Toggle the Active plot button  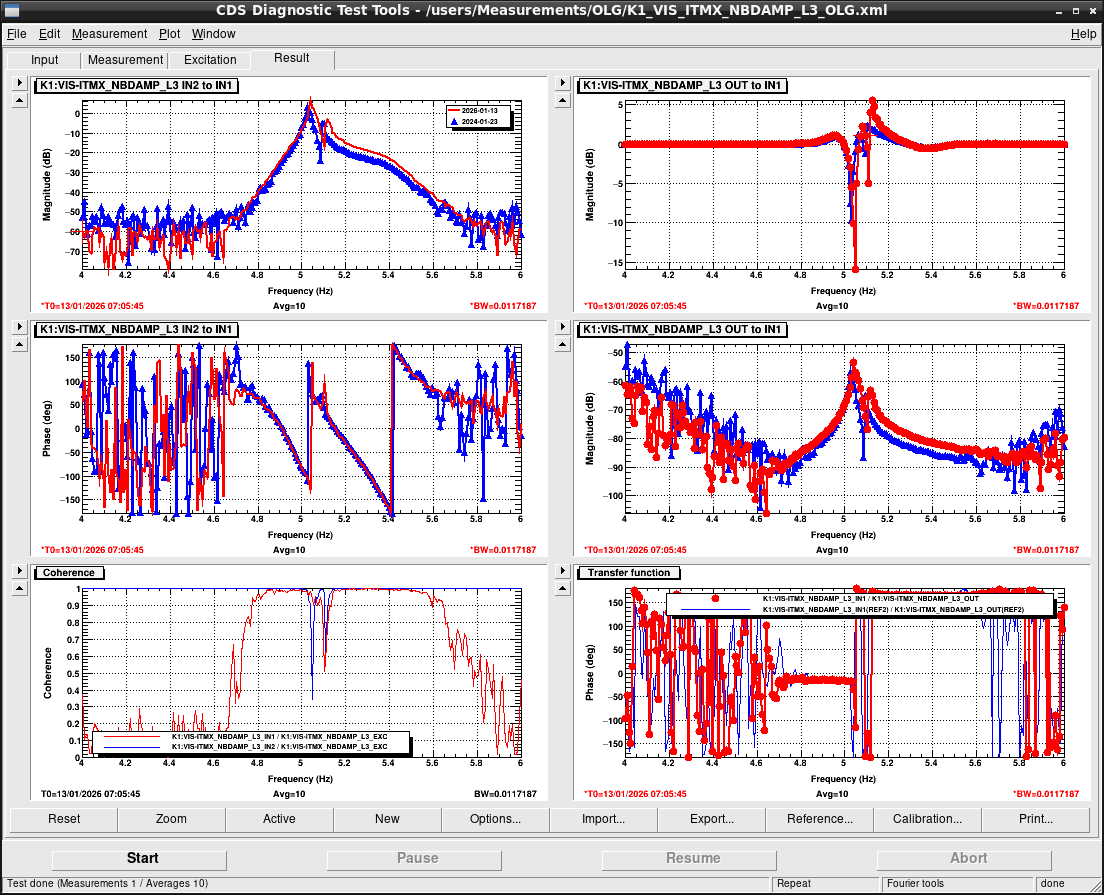(x=279, y=819)
